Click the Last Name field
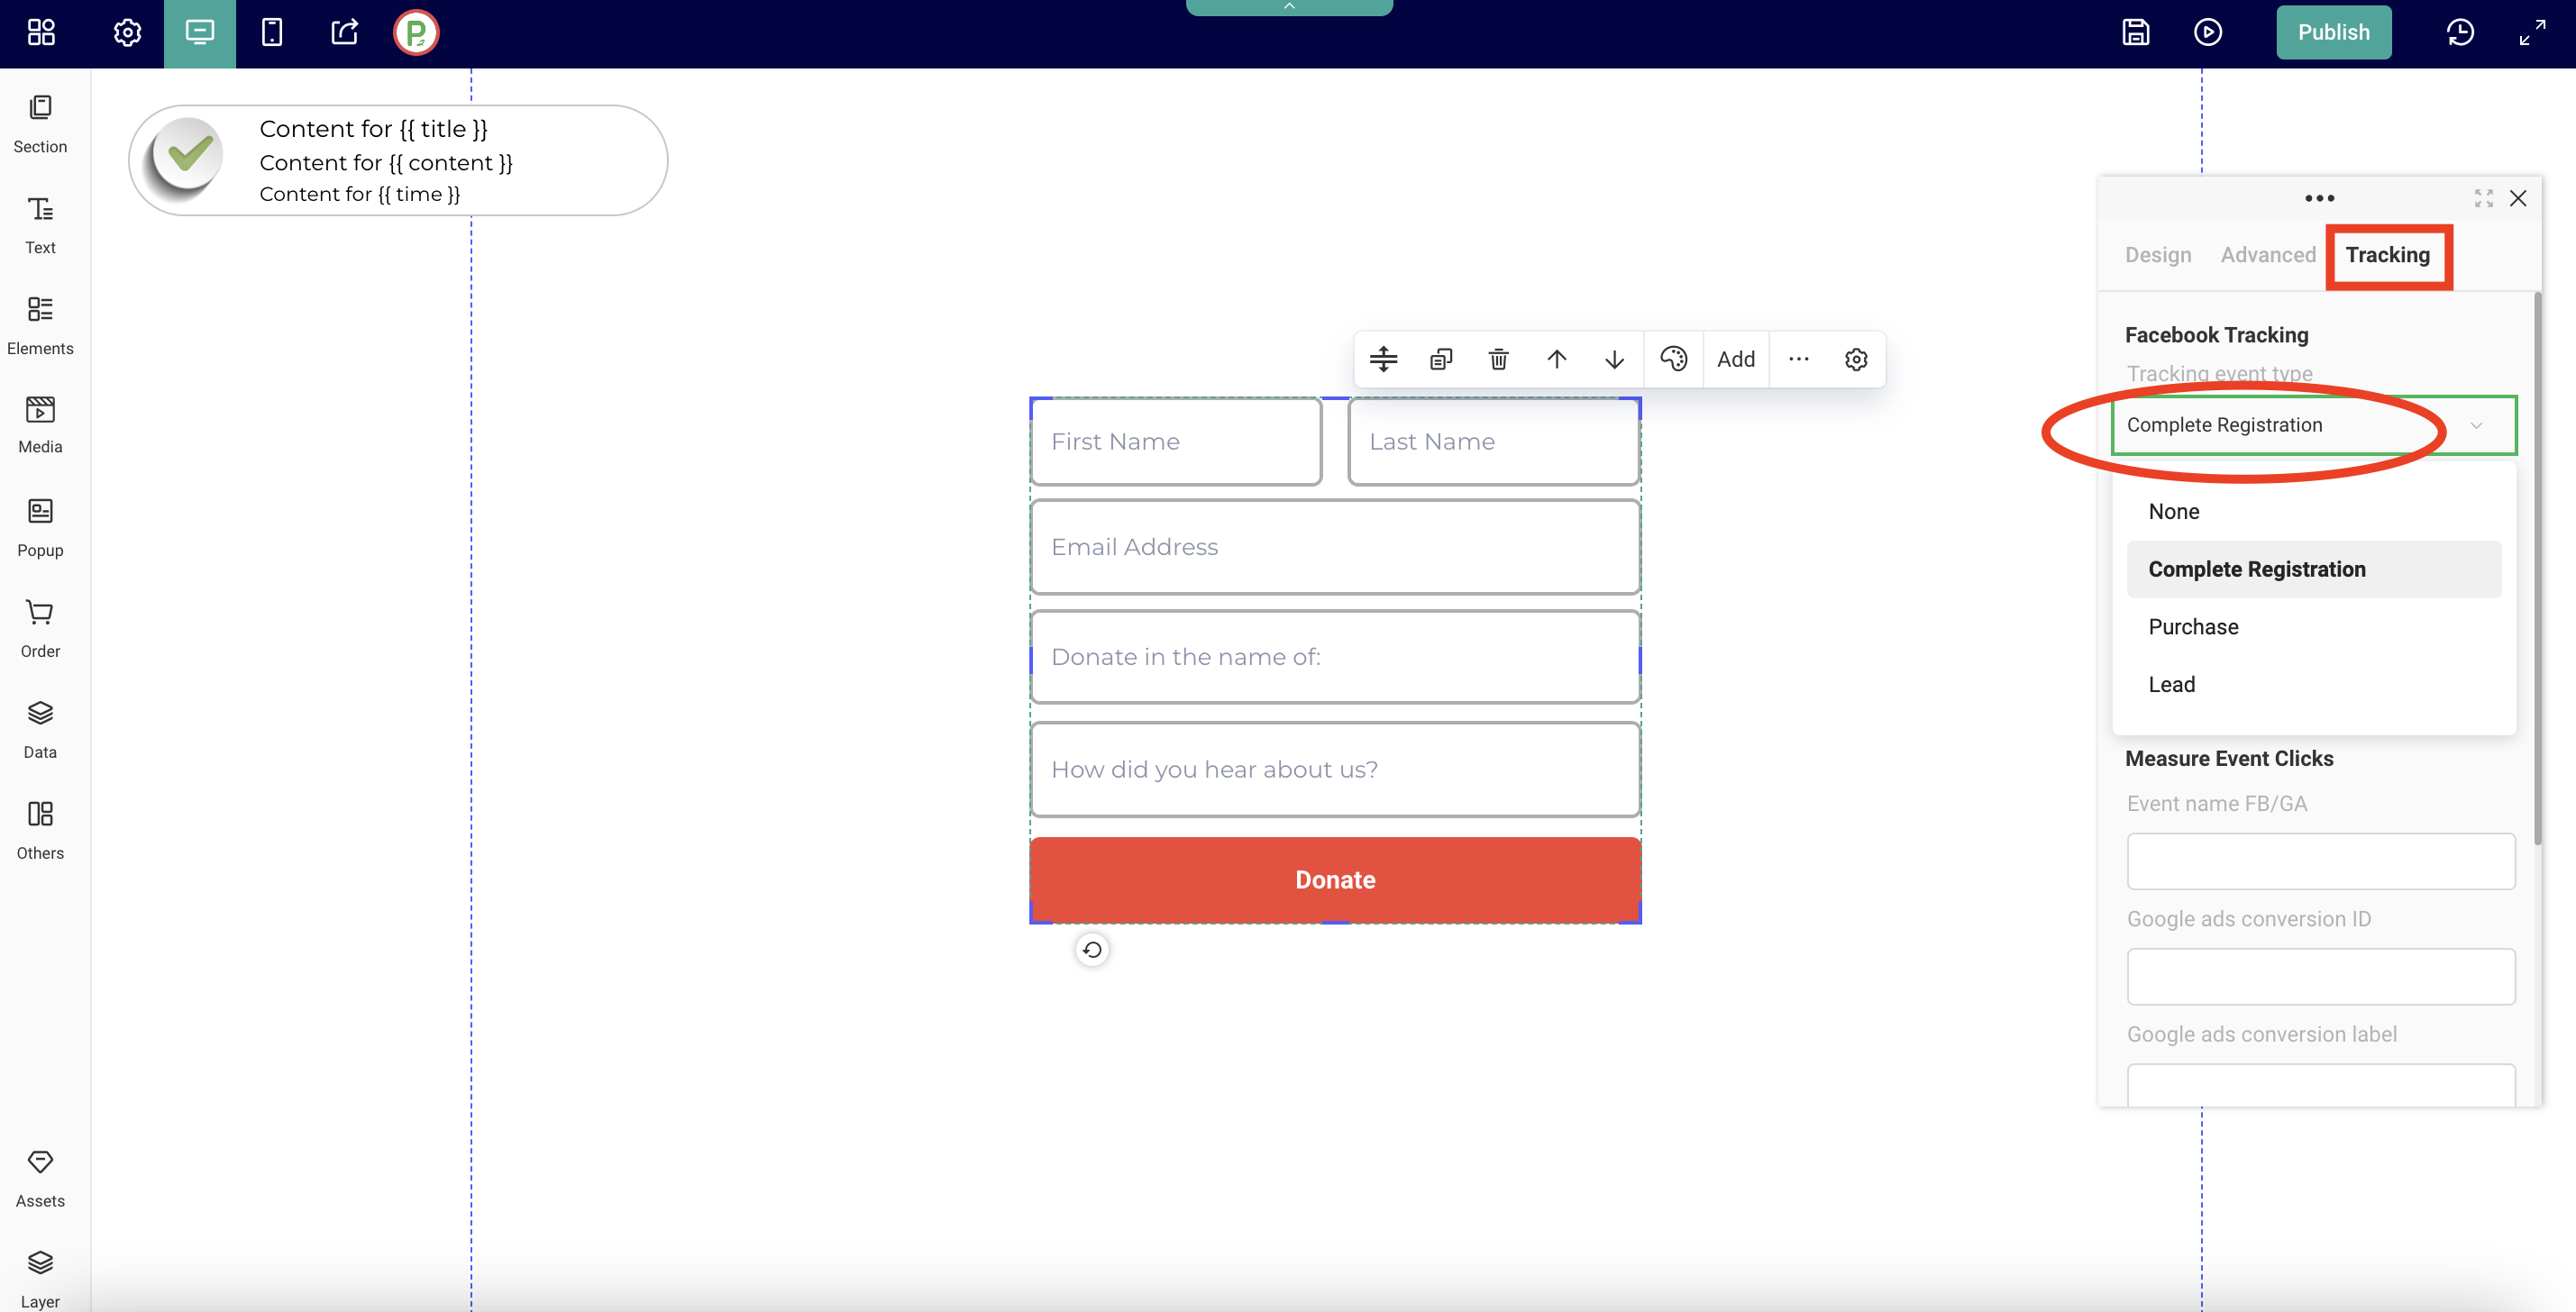Viewport: 2576px width, 1312px height. tap(1494, 441)
